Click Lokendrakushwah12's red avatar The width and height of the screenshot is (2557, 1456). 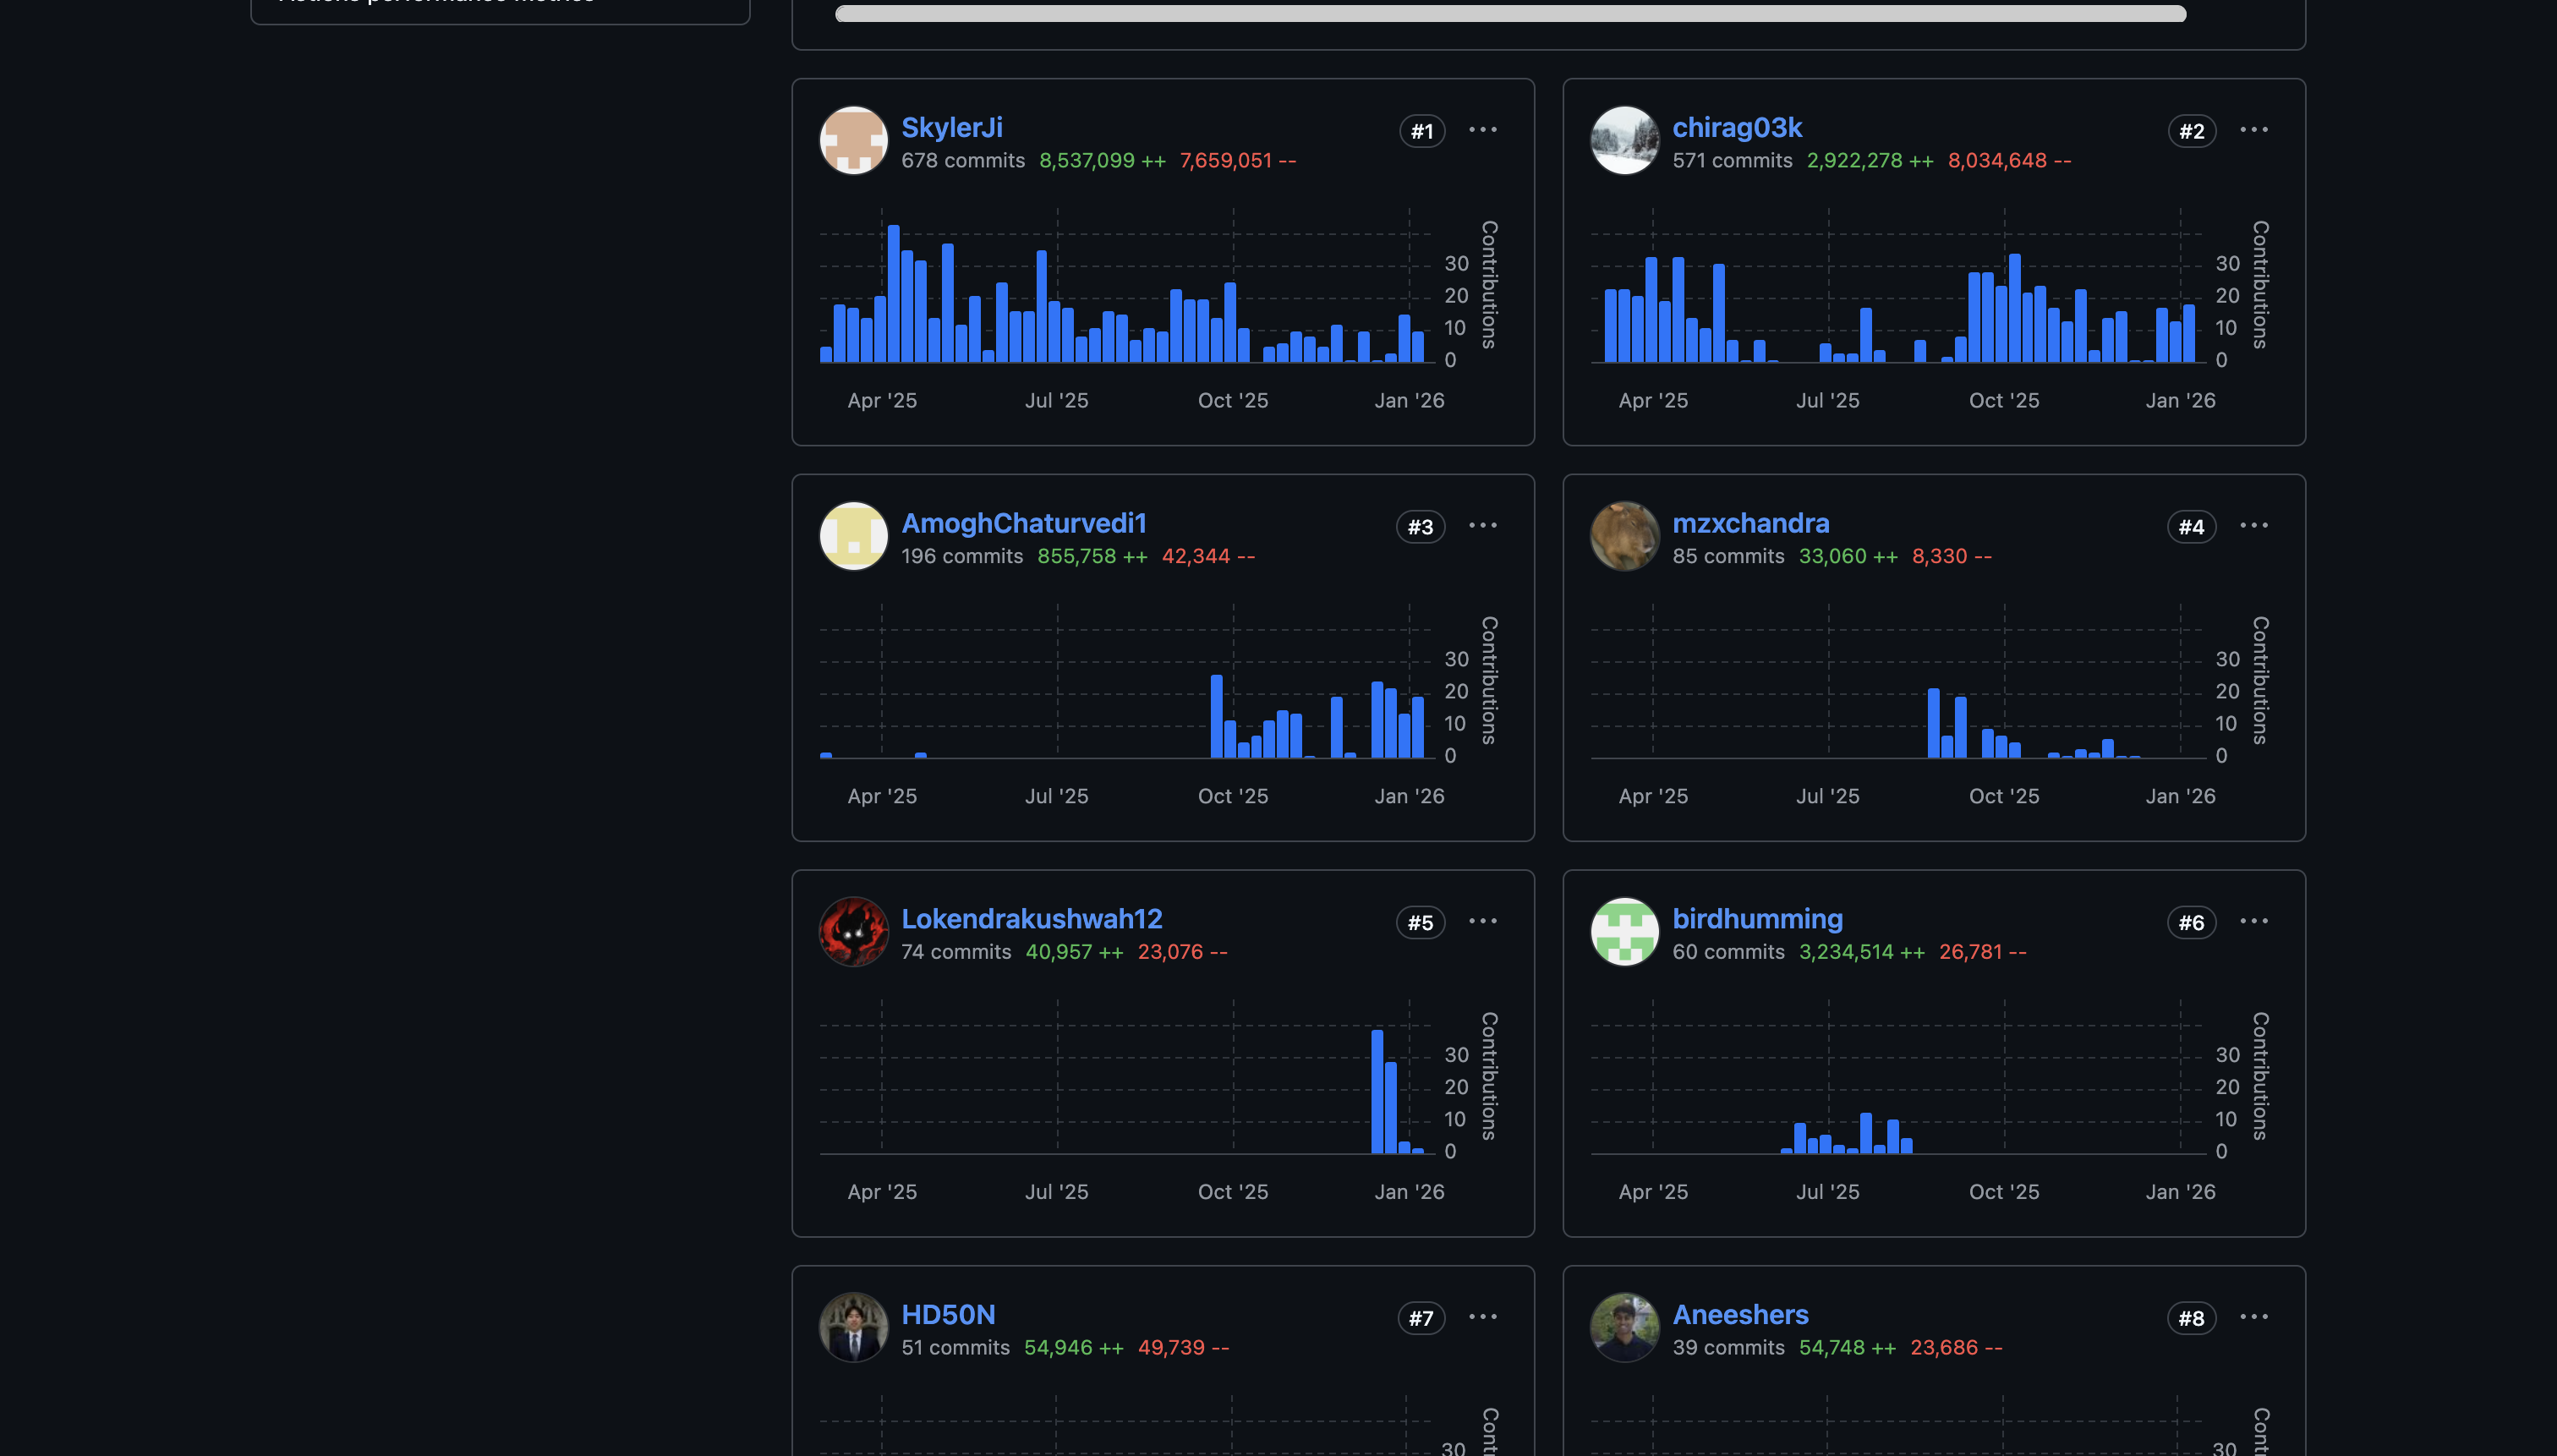[x=853, y=932]
